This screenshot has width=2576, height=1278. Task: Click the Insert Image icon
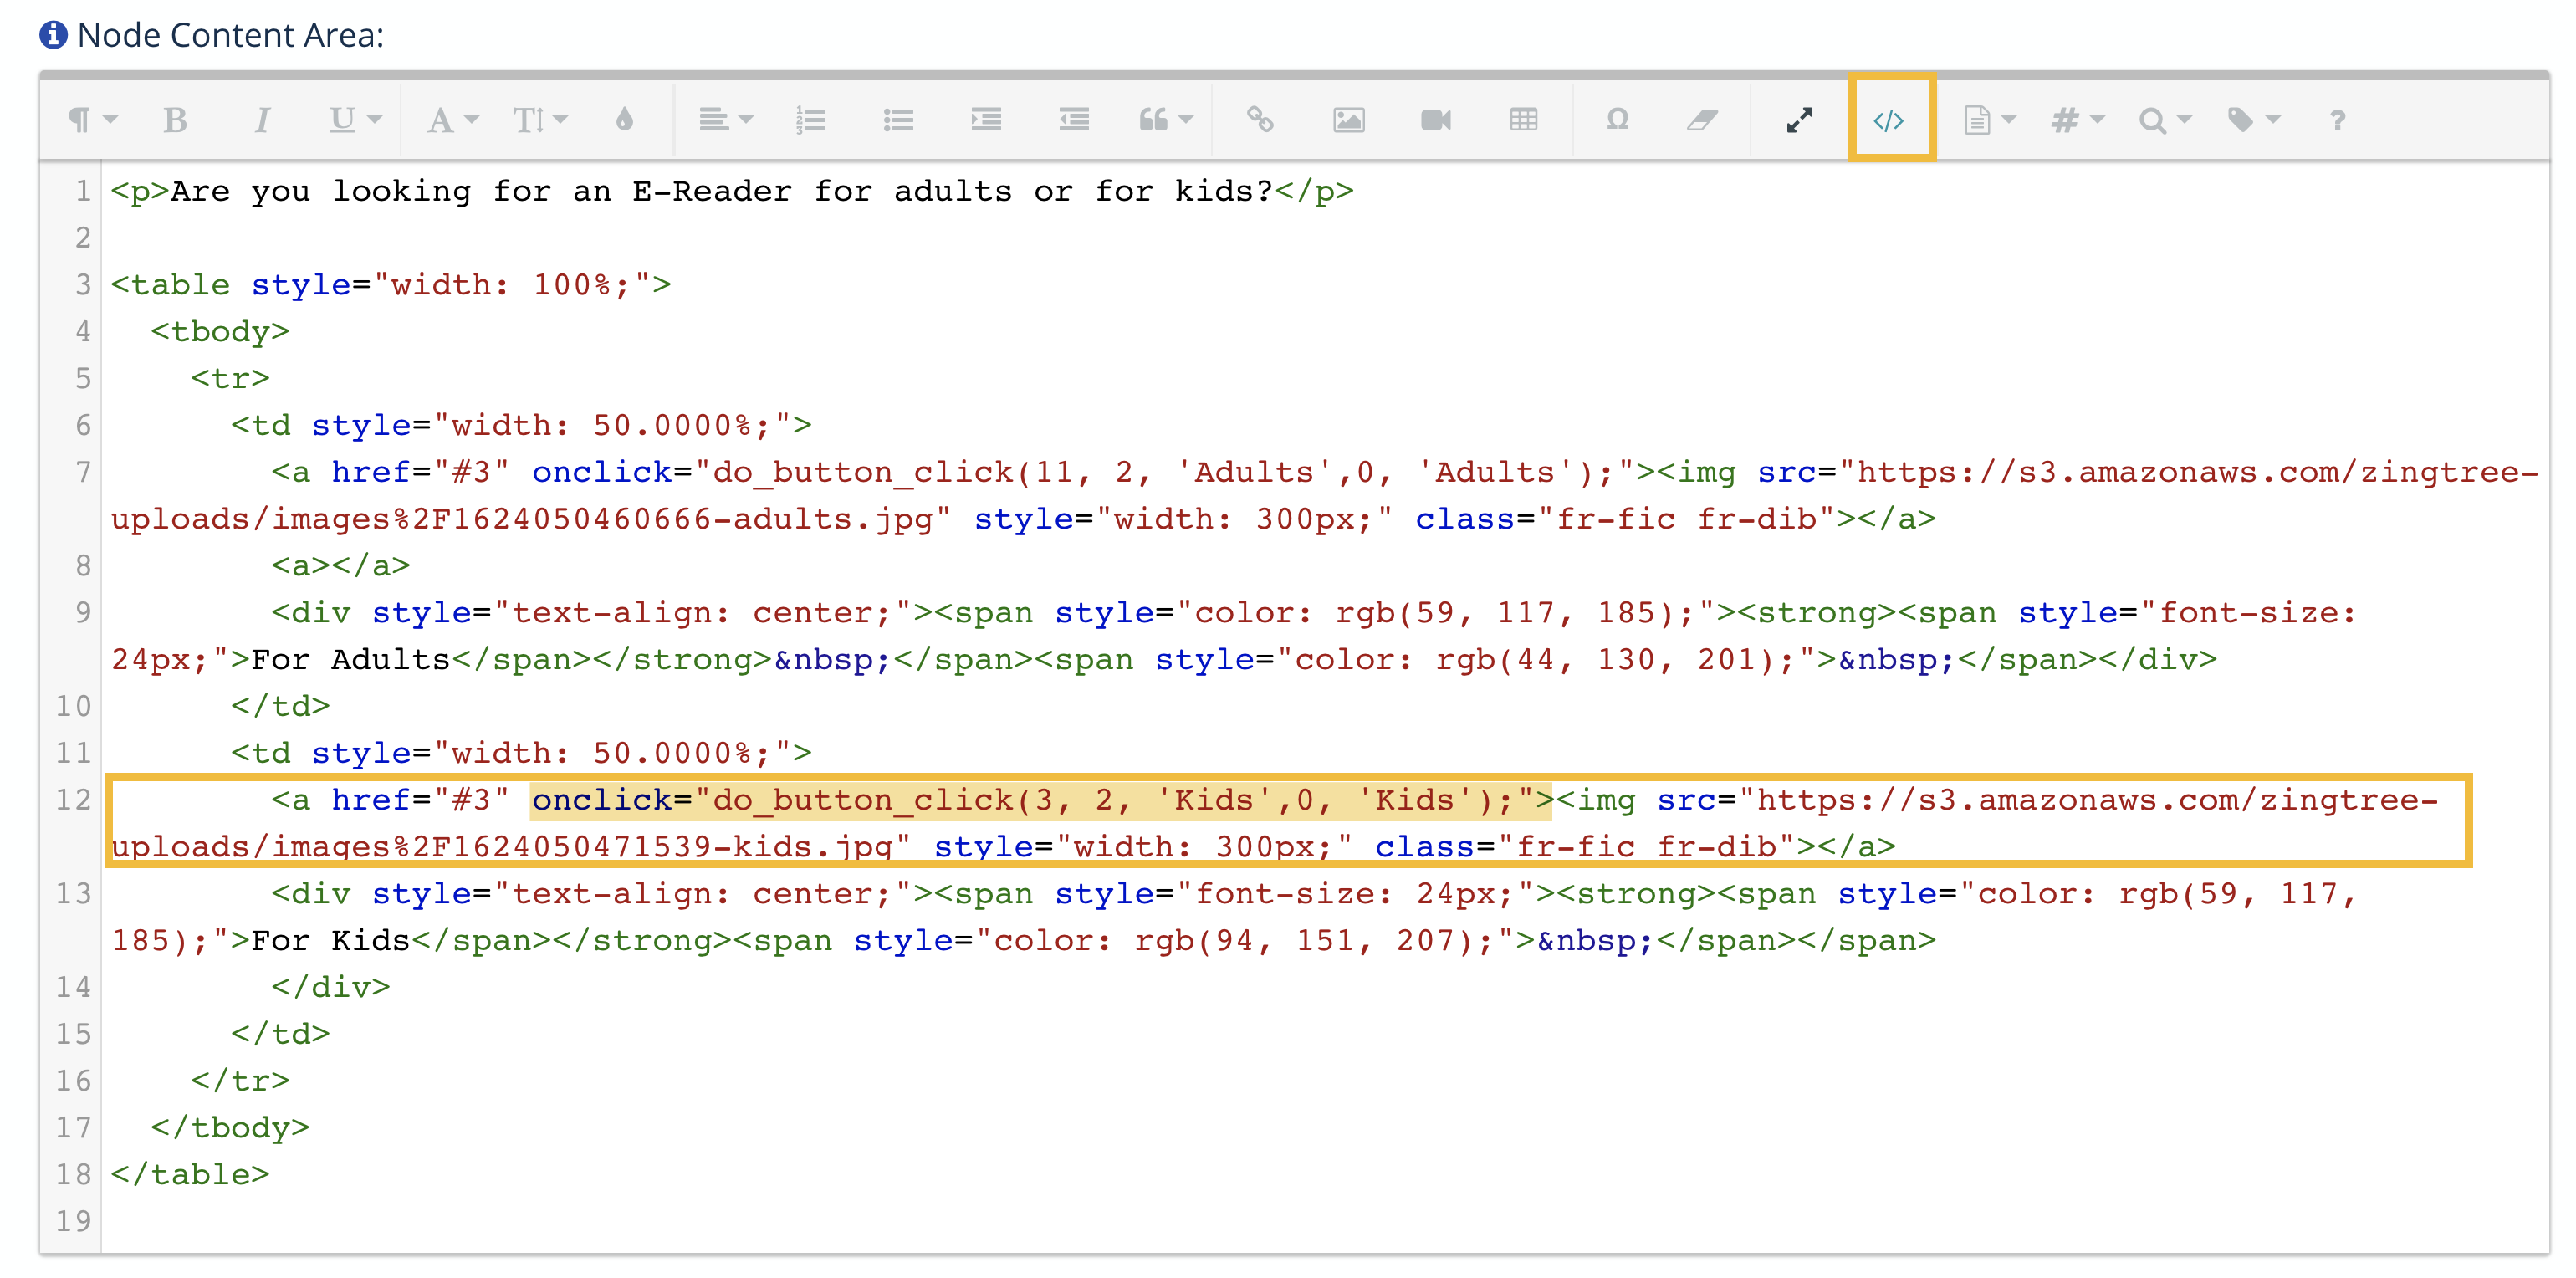click(x=1348, y=120)
